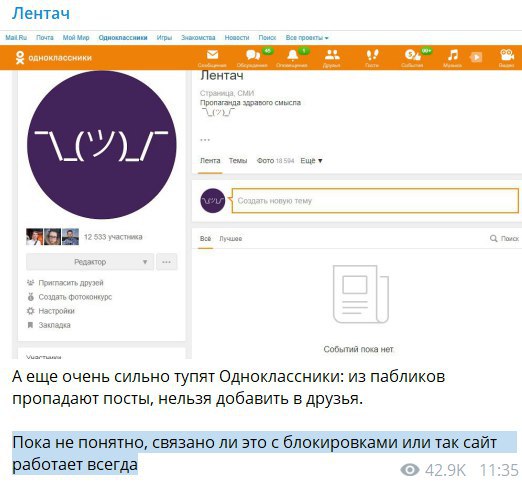Click the 'Лентач' group name heading
The image size is (522, 482).
coord(222,76)
